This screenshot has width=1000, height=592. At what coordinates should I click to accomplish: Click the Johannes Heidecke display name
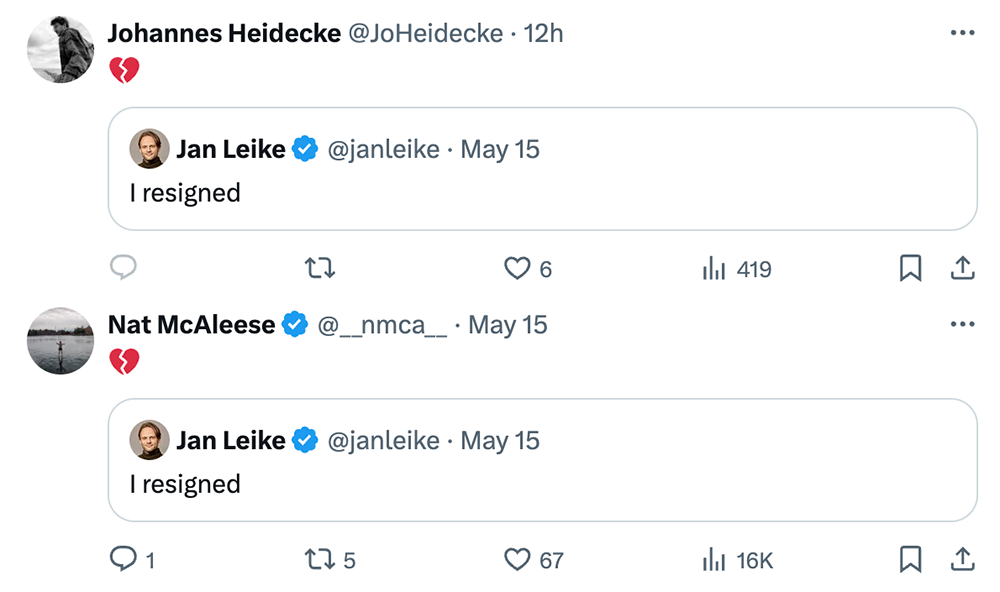click(x=223, y=33)
